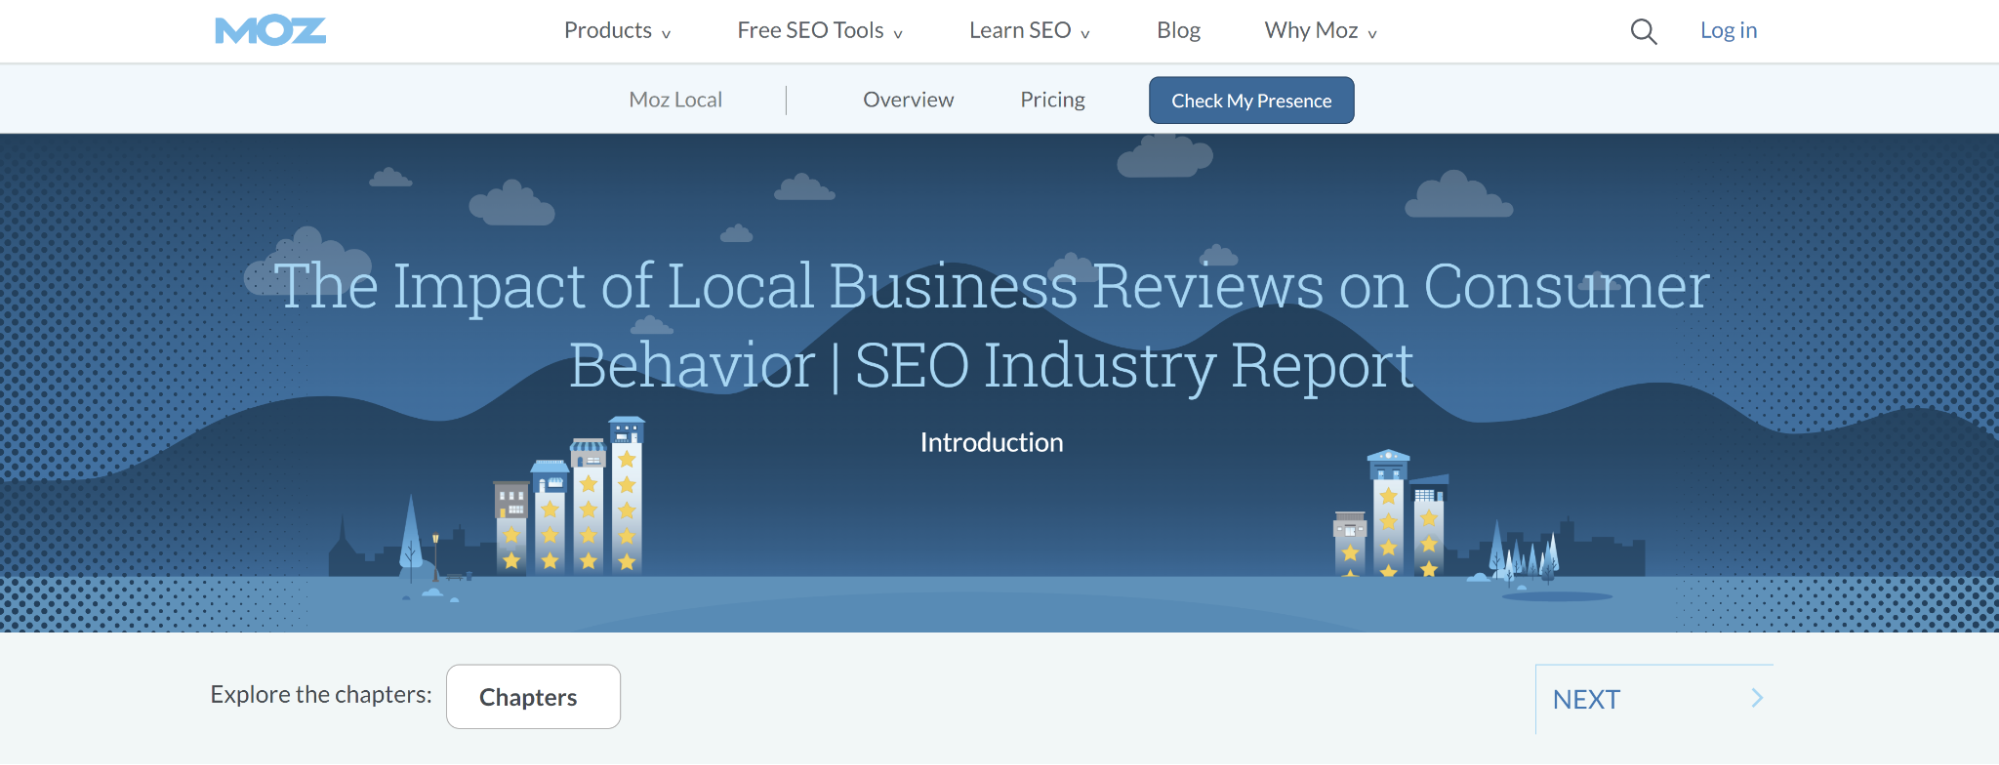This screenshot has height=765, width=1999.
Task: Open the Free SEO Tools dropdown
Action: point(819,31)
